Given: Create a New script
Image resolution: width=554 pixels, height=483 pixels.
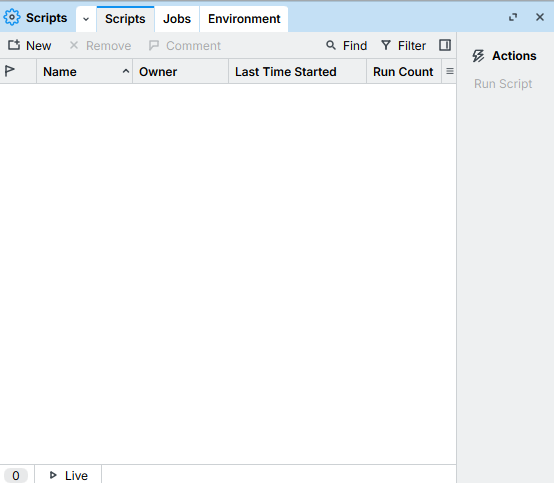Looking at the screenshot, I should (x=30, y=46).
